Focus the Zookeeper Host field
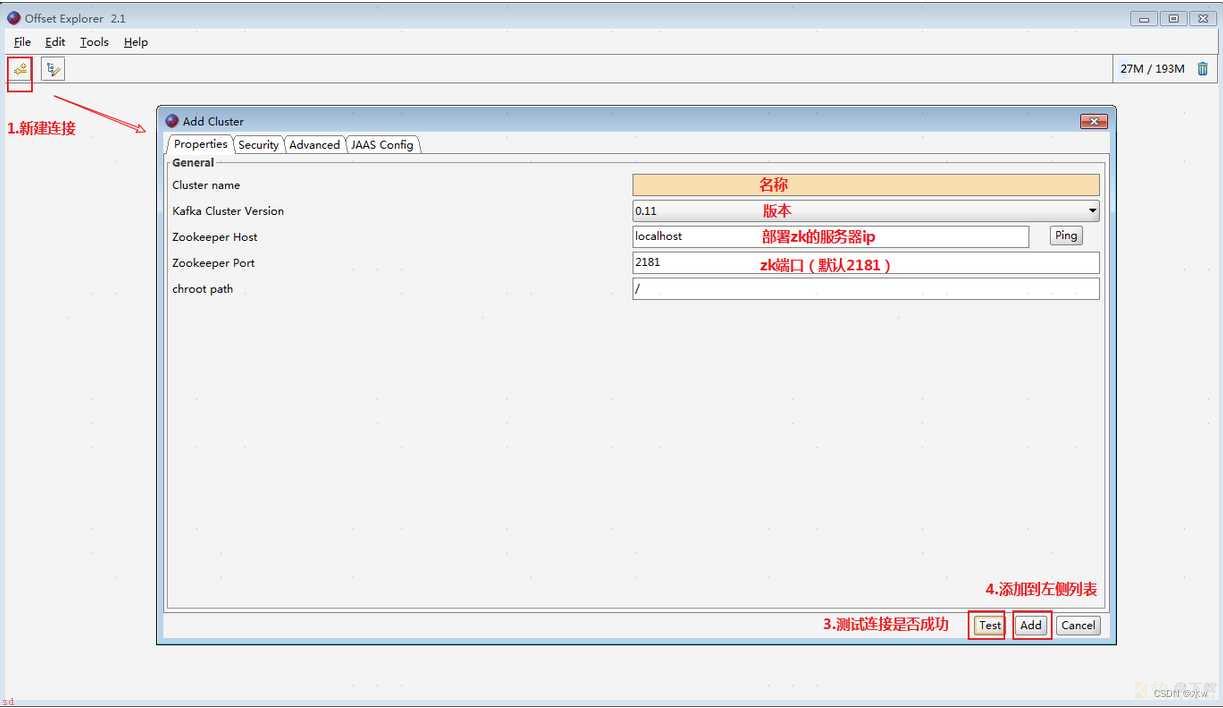This screenshot has height=708, width=1223. (x=830, y=237)
